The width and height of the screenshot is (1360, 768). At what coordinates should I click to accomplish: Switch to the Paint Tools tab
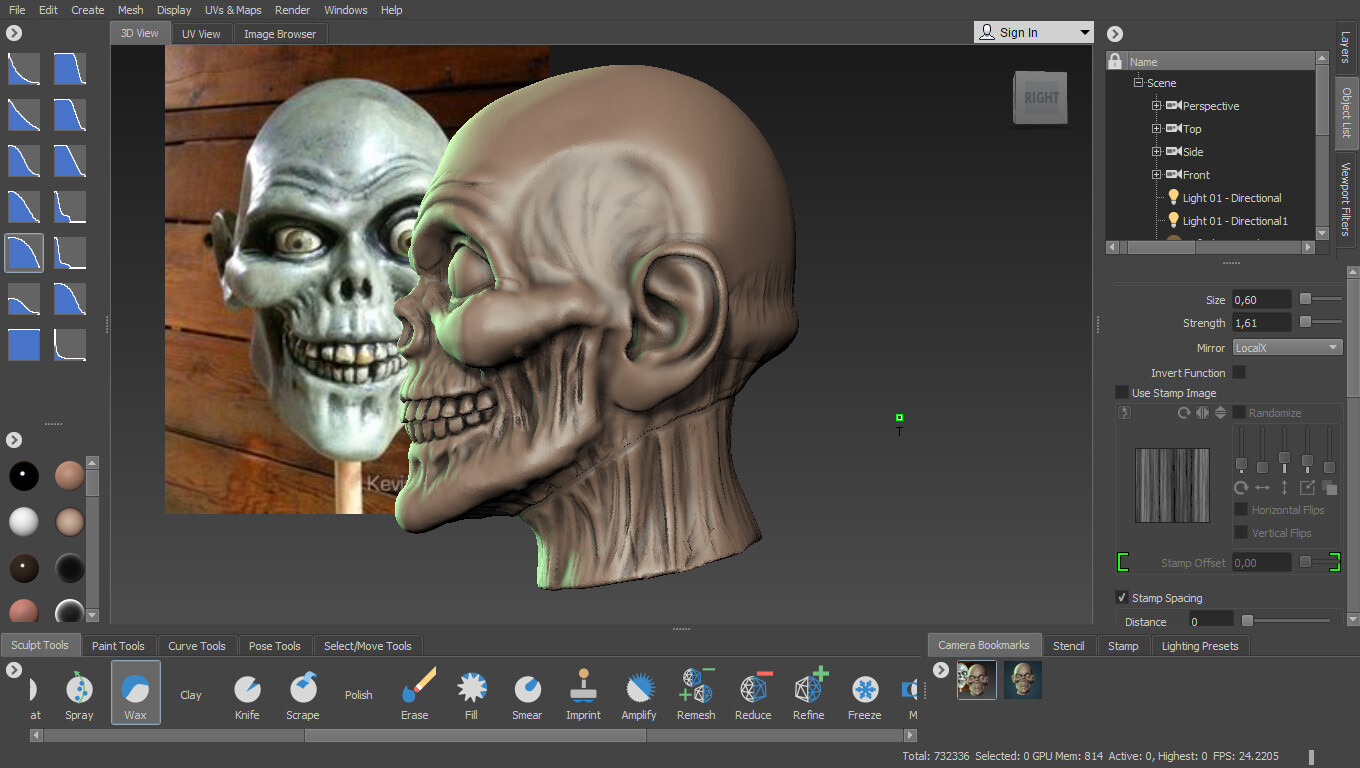click(x=118, y=646)
